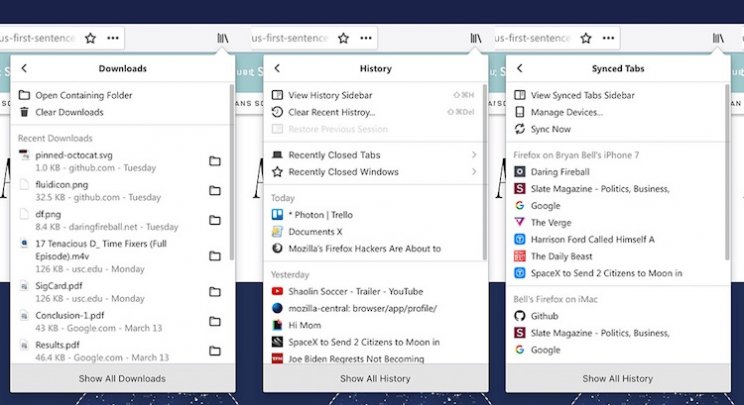The height and width of the screenshot is (405, 744).
Task: Click Show All History in Synced Tabs panel
Action: [x=618, y=378]
